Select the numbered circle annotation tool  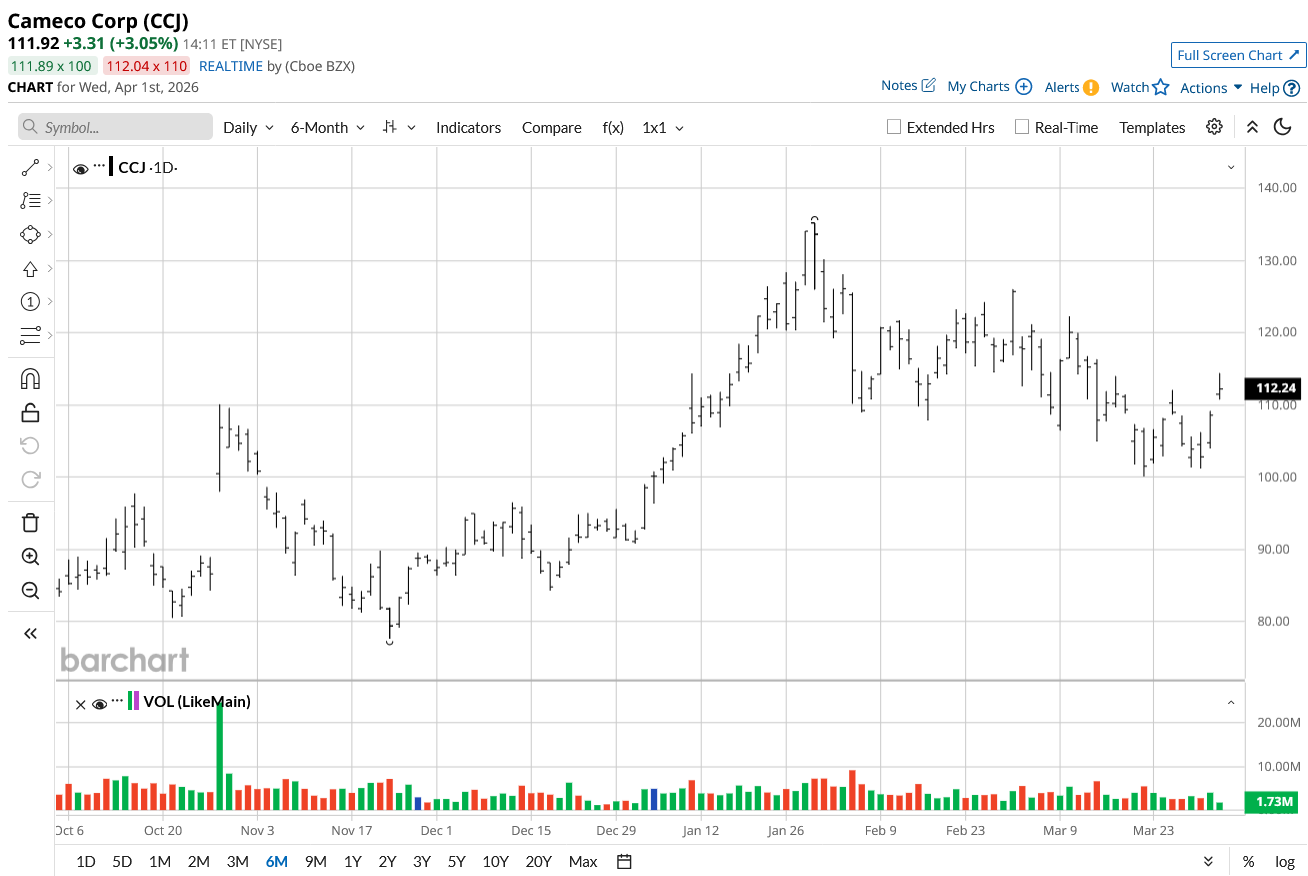(30, 301)
